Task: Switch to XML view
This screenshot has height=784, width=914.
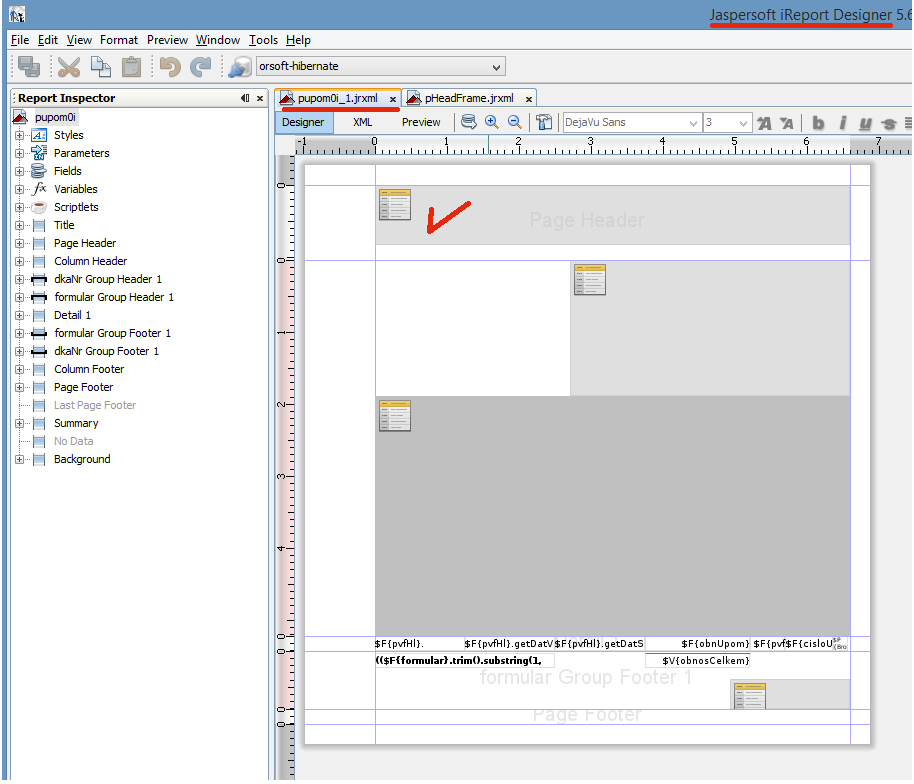Action: coord(363,122)
